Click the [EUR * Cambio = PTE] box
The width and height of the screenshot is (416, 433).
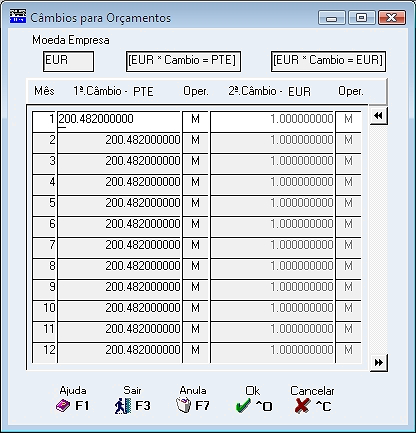point(183,61)
